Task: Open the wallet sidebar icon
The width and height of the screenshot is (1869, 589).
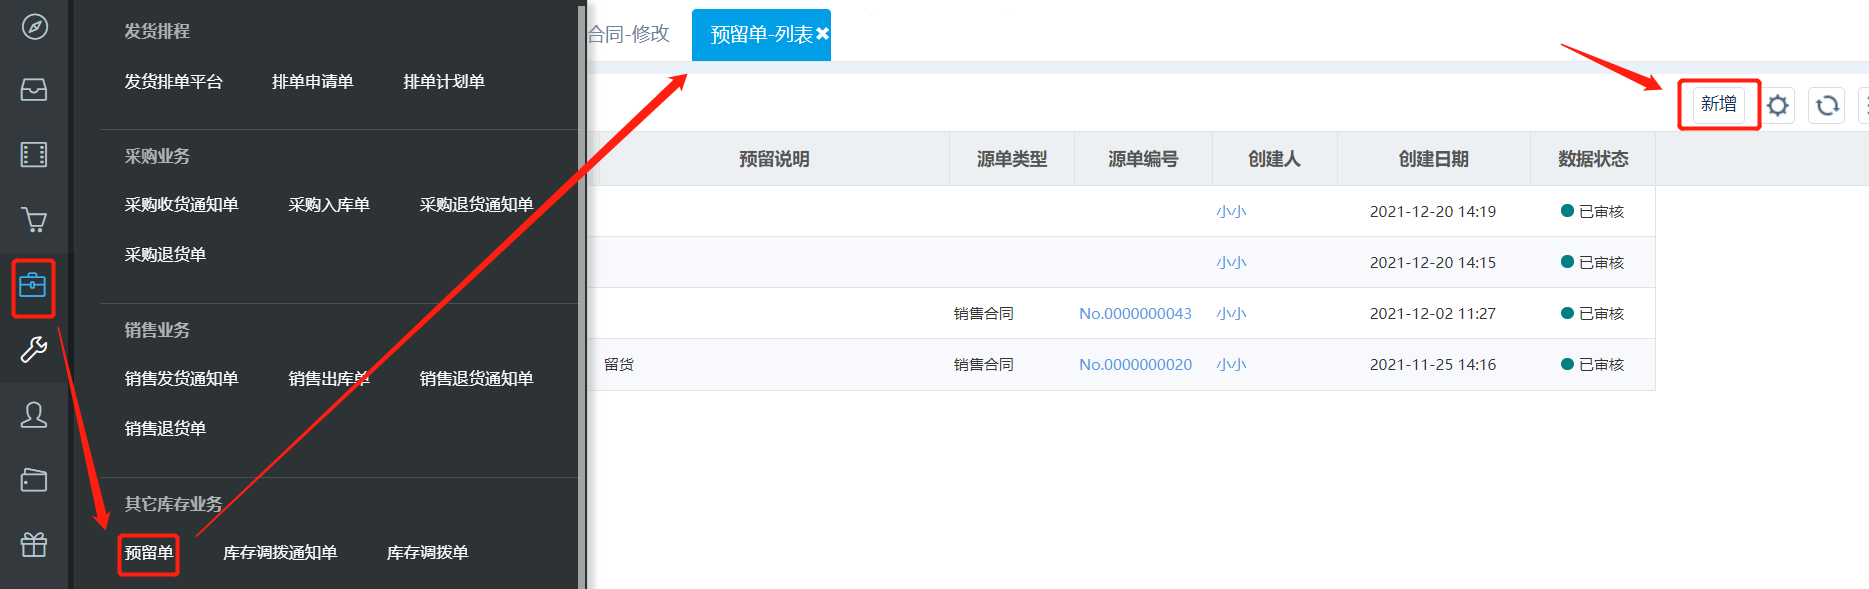Action: (x=34, y=480)
